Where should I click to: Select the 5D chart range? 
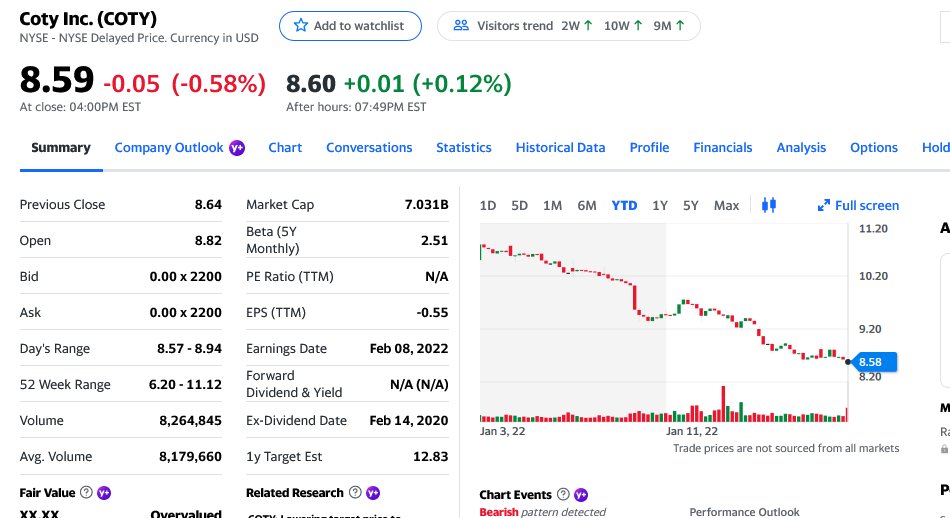pyautogui.click(x=519, y=205)
